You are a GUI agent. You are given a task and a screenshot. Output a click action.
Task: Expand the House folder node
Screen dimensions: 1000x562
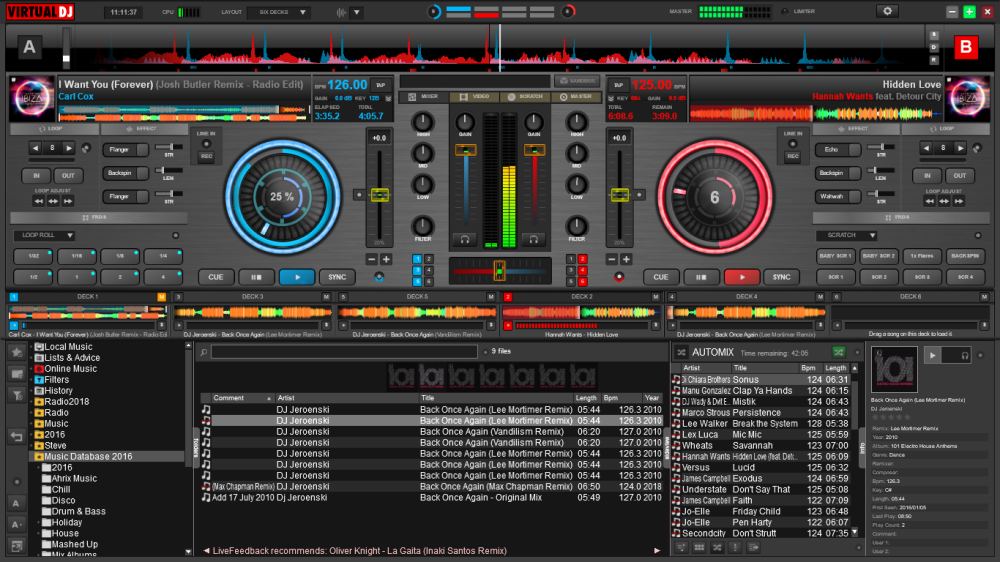(x=39, y=533)
